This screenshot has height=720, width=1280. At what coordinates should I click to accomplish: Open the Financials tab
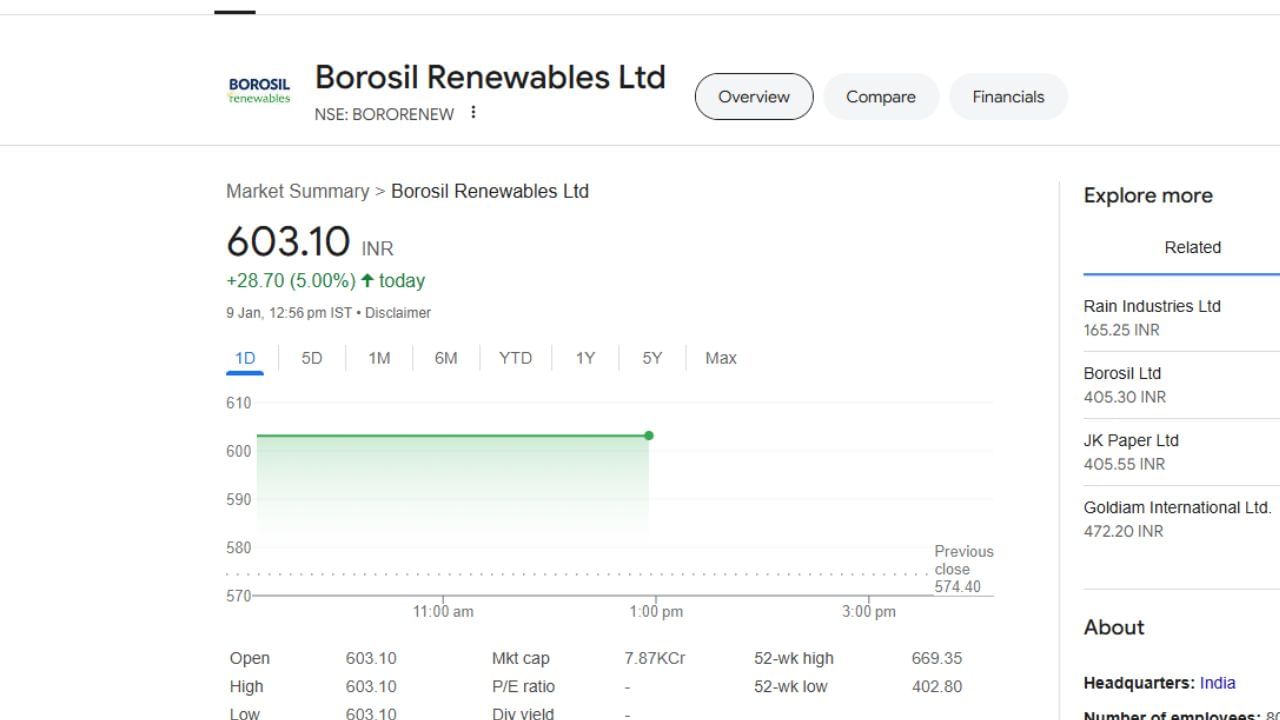click(x=1008, y=97)
